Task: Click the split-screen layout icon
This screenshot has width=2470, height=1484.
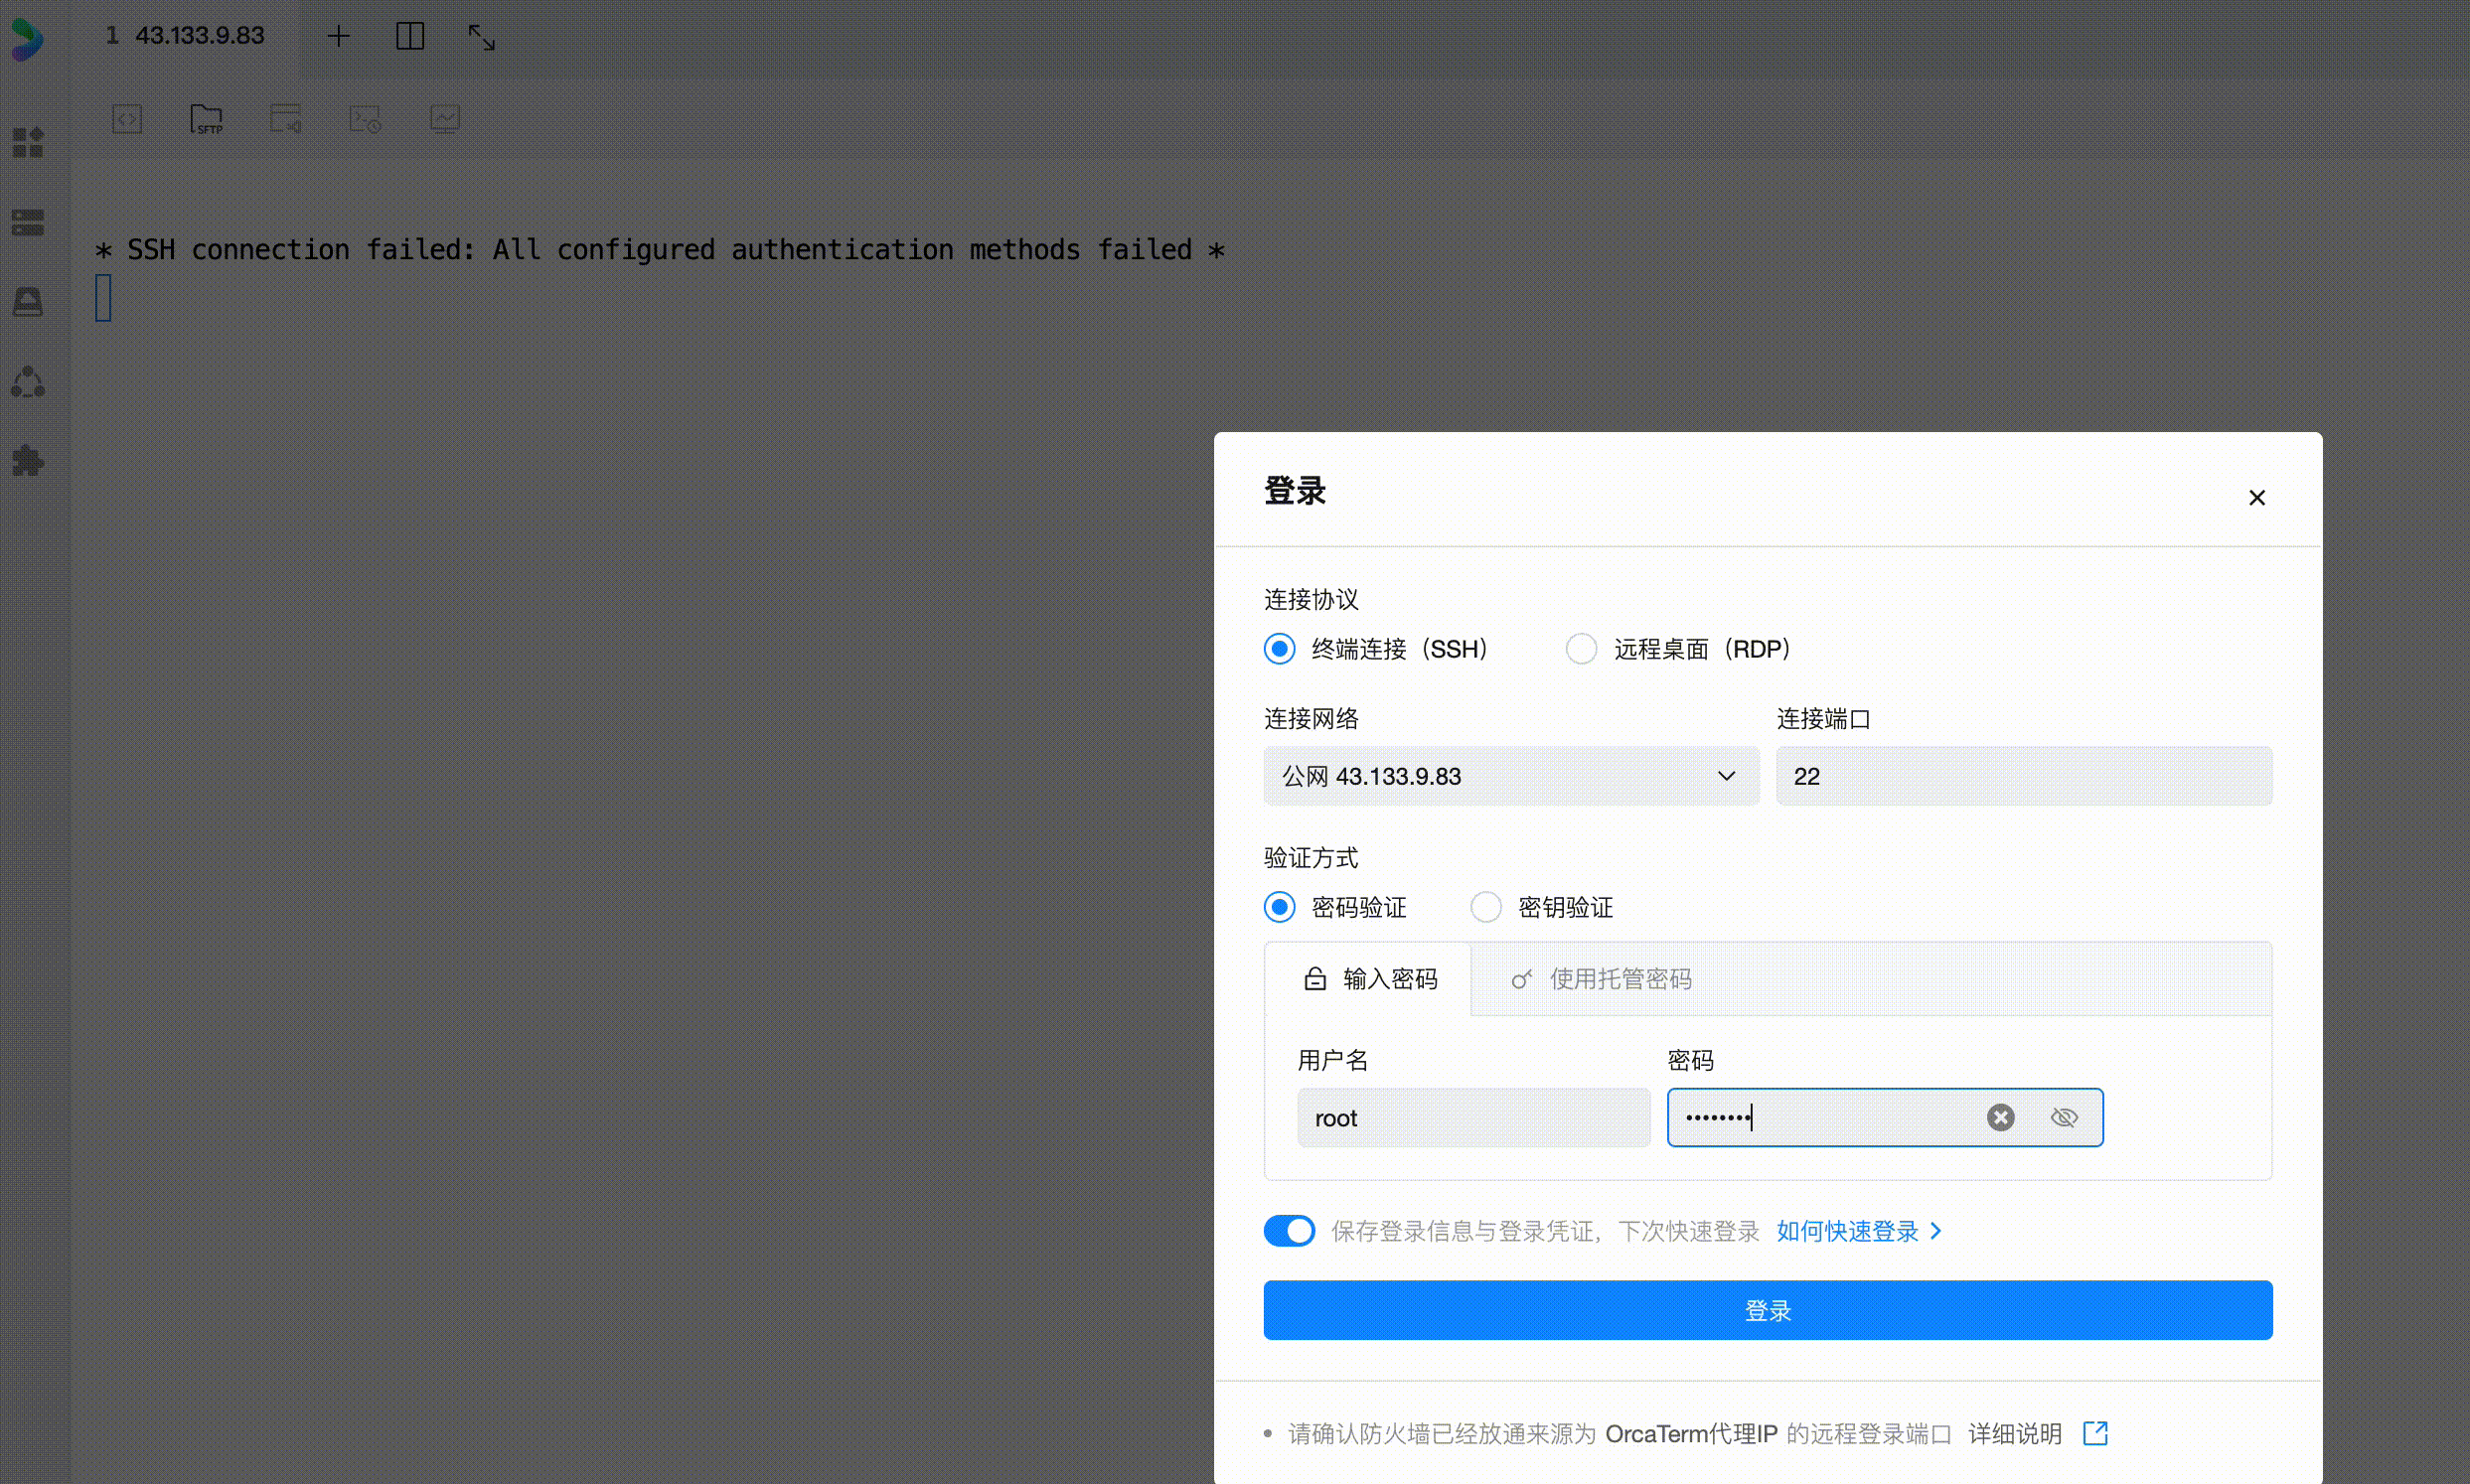Action: (x=410, y=37)
